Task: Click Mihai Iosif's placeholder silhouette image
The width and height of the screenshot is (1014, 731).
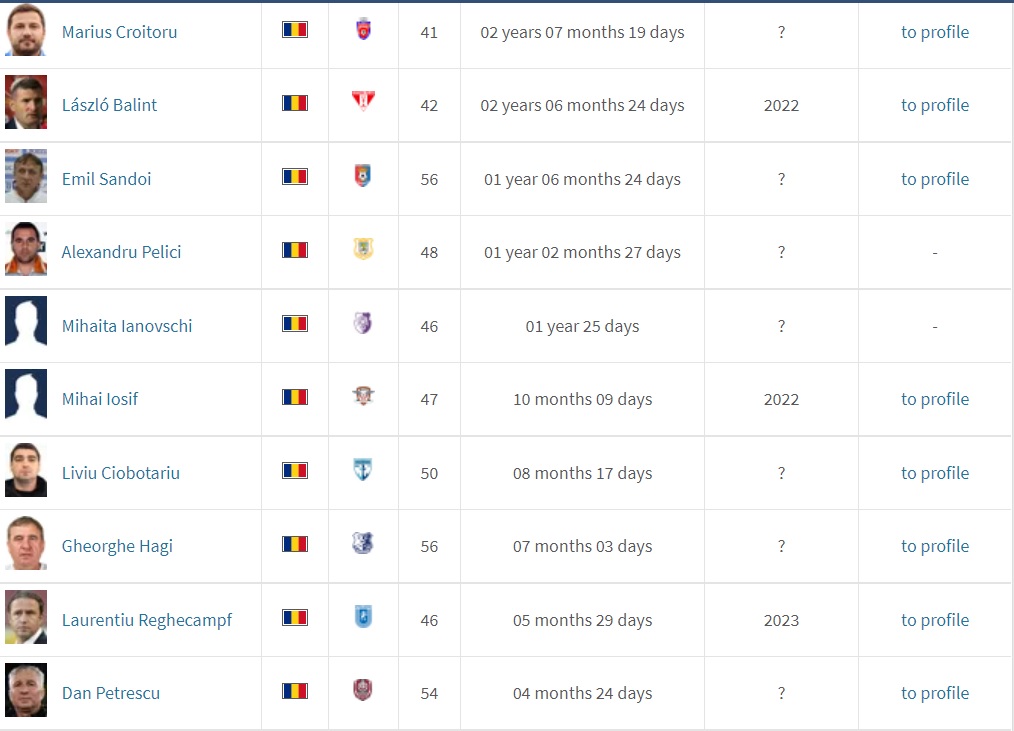Action: [26, 396]
